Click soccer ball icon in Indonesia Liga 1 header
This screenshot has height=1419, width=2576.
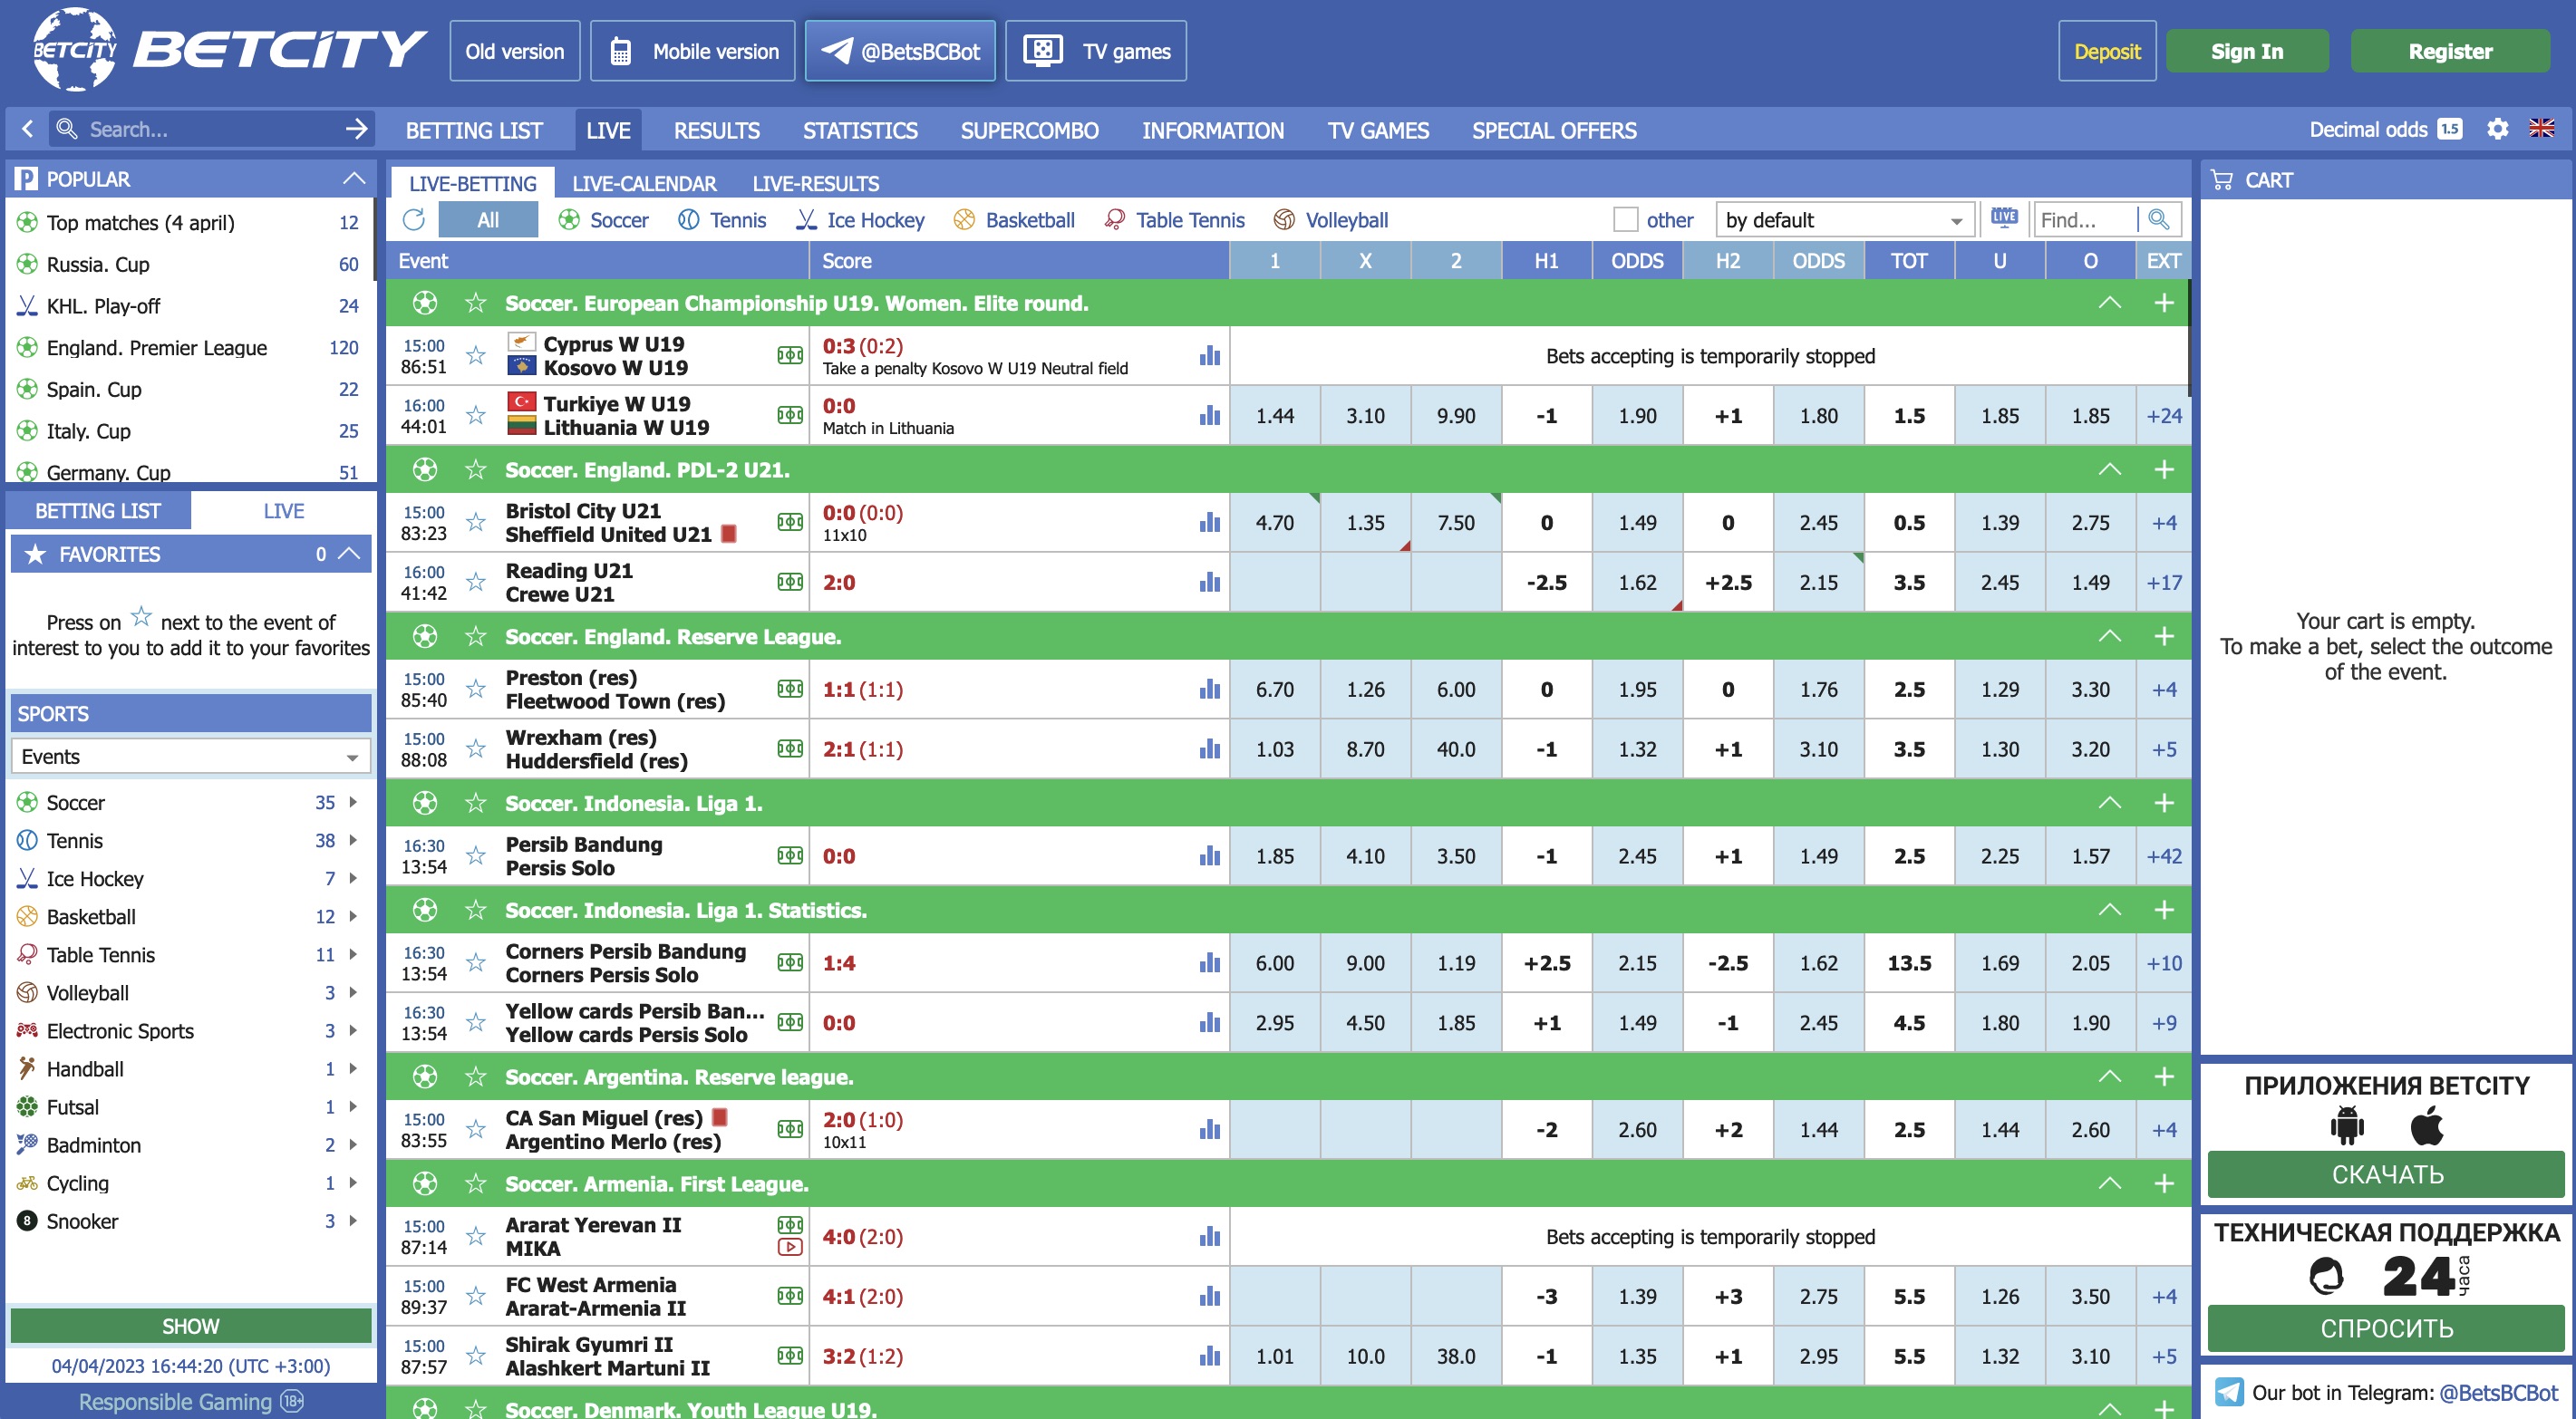425,802
